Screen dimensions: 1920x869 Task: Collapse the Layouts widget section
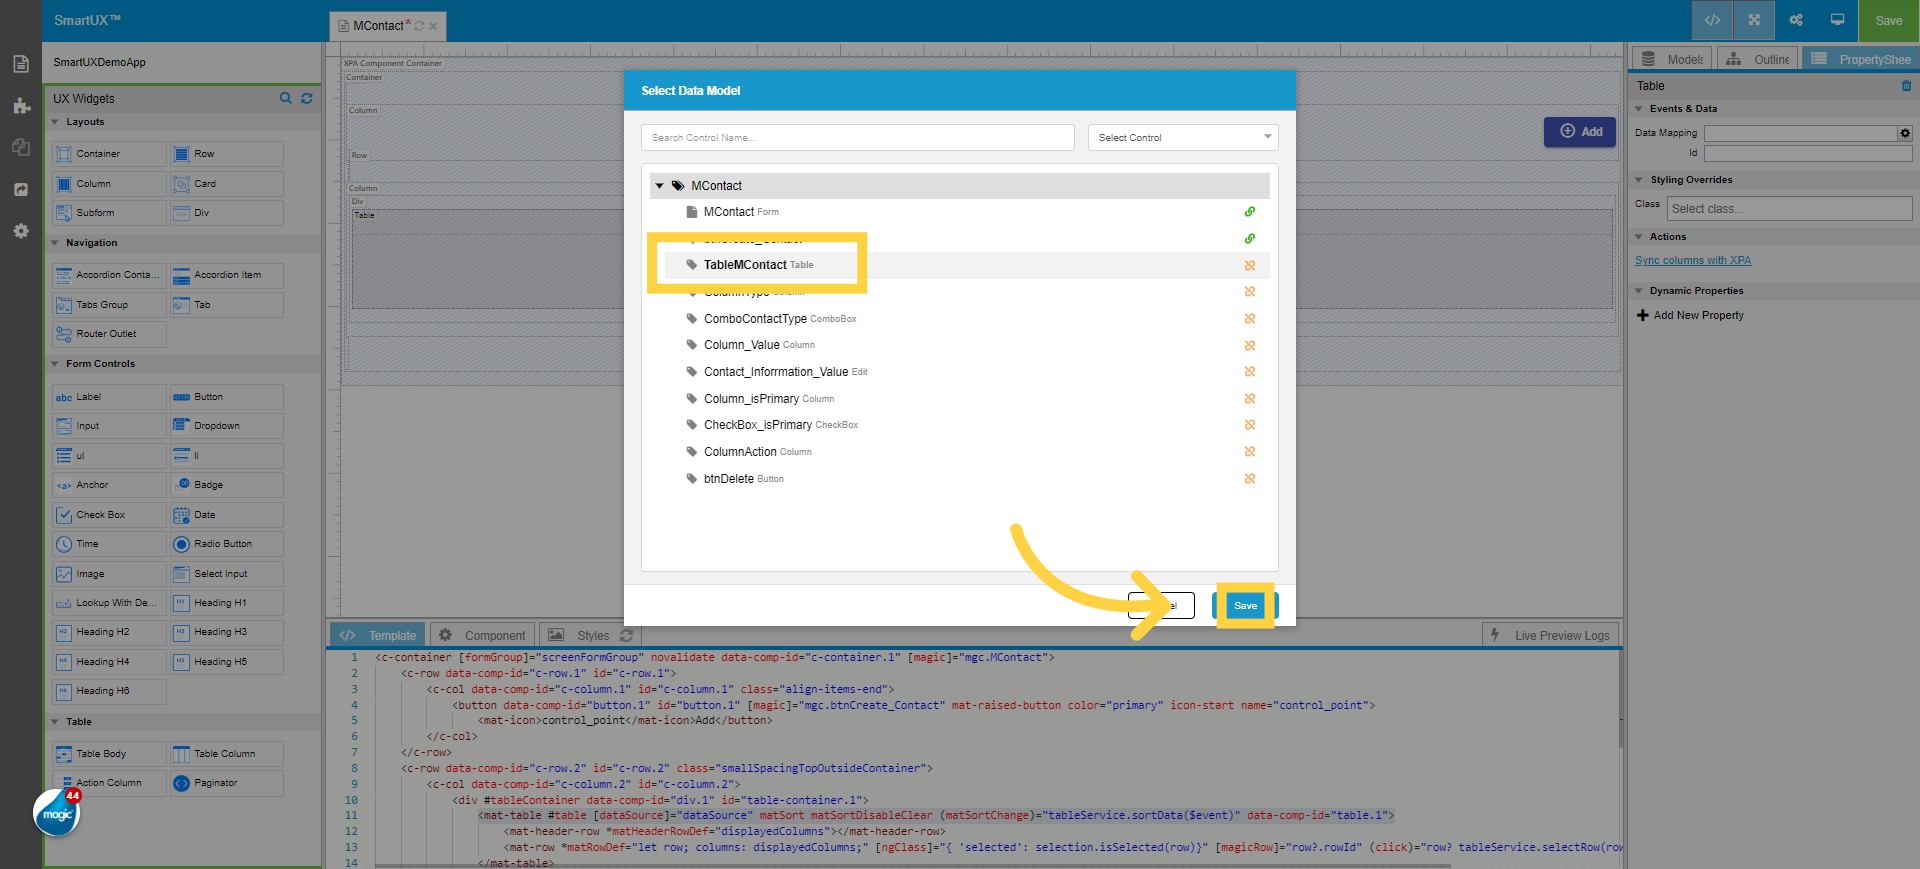point(55,122)
